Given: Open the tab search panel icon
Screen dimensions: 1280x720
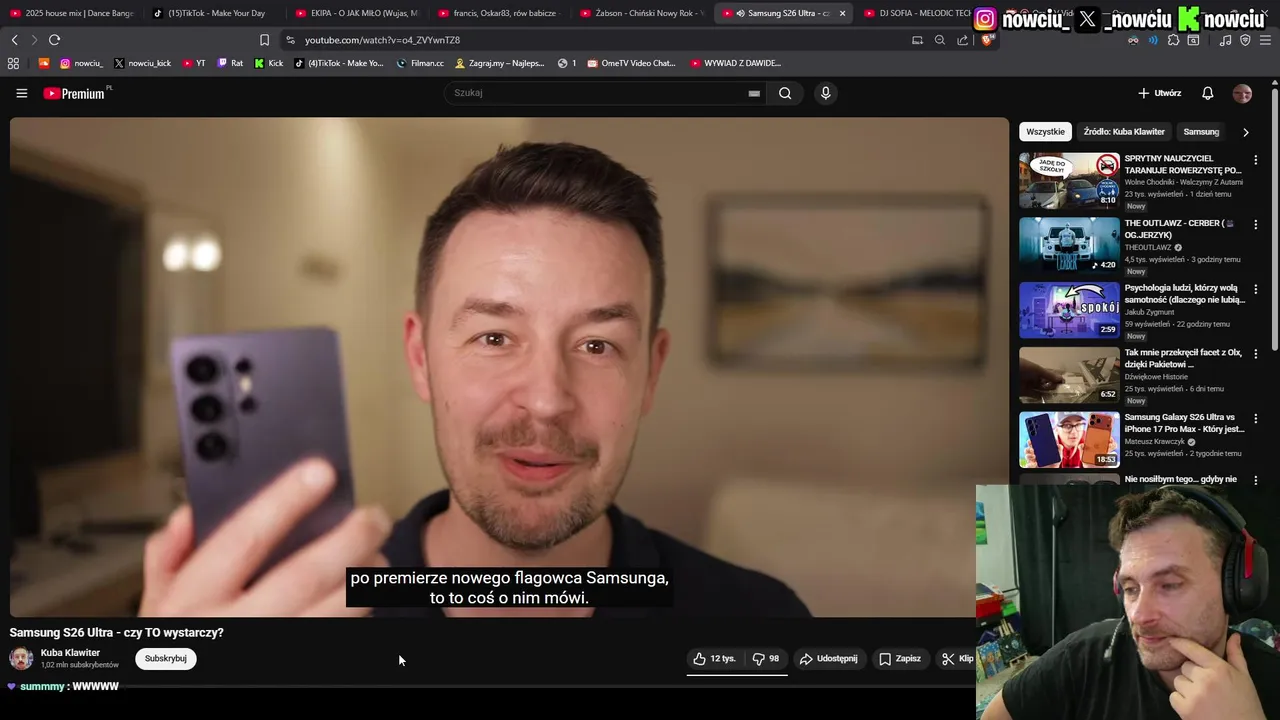Looking at the screenshot, I should tap(1193, 40).
